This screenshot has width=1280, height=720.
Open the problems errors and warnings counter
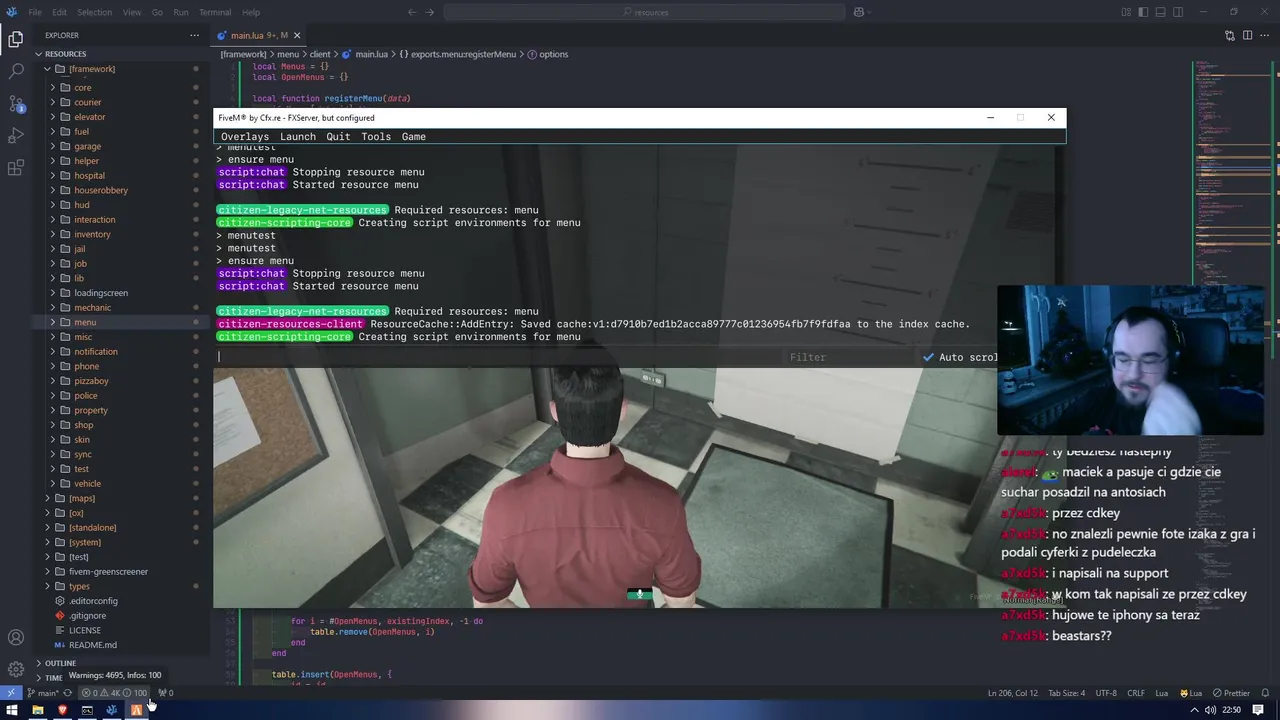(114, 693)
